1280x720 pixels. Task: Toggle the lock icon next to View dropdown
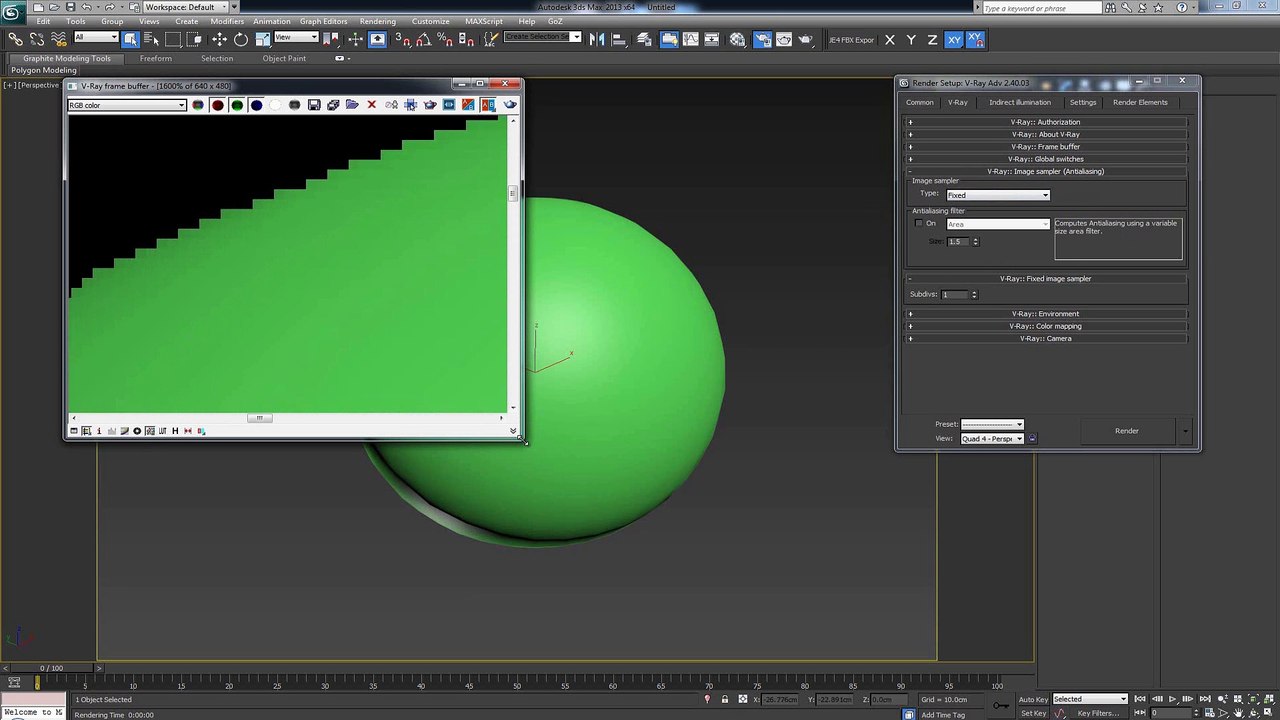point(1032,439)
